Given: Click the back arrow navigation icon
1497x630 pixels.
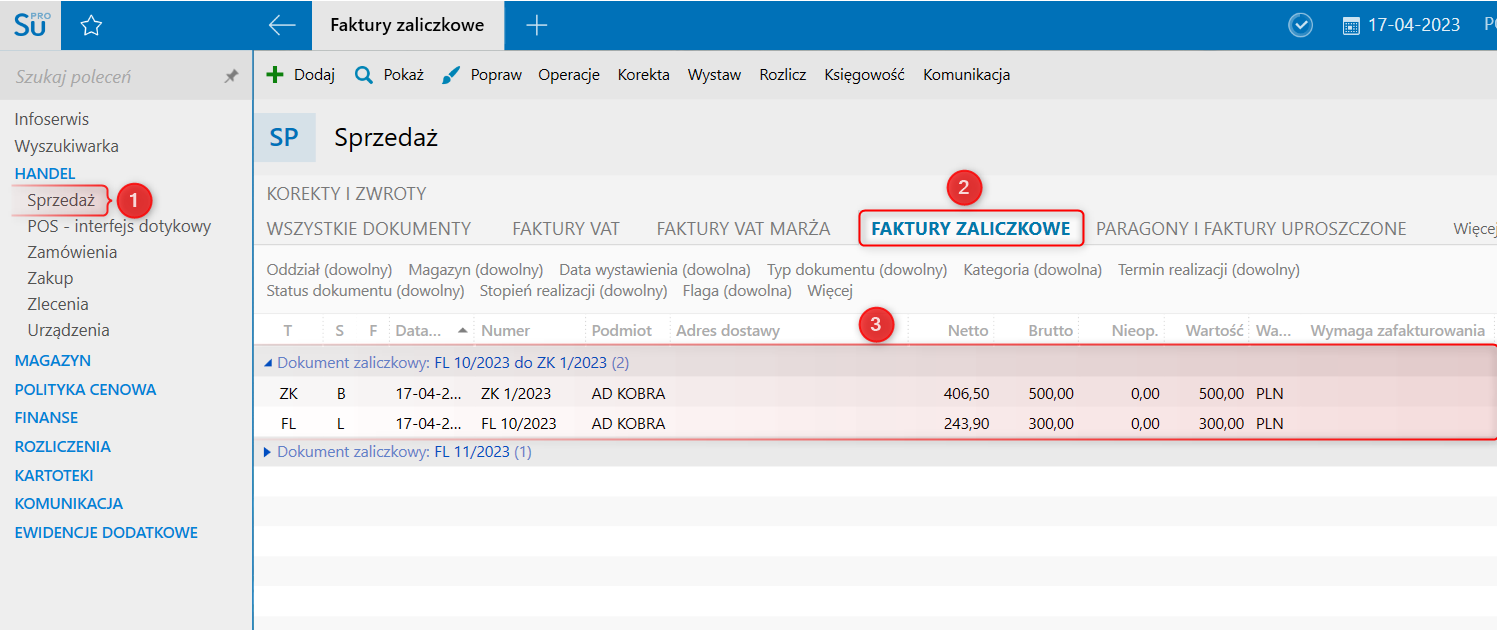Looking at the screenshot, I should [282, 26].
